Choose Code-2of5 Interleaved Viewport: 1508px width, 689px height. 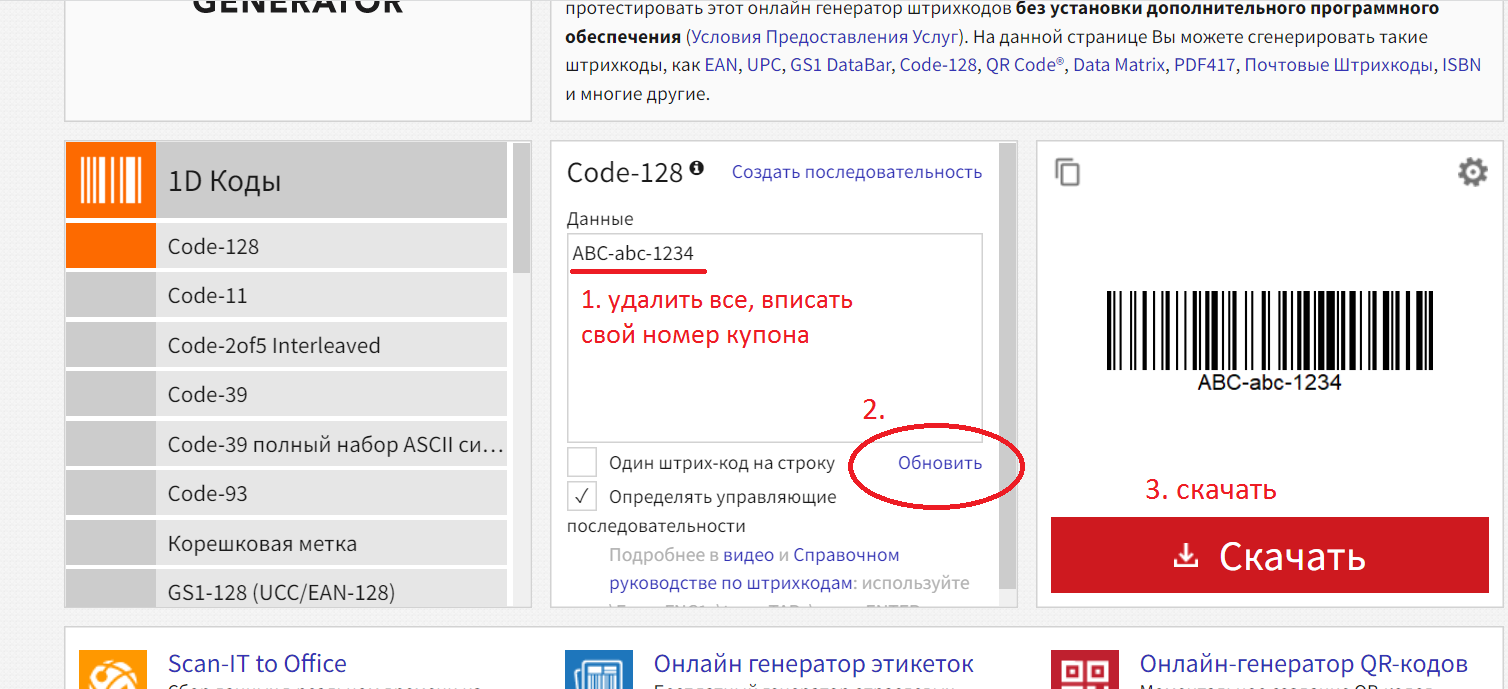287,346
